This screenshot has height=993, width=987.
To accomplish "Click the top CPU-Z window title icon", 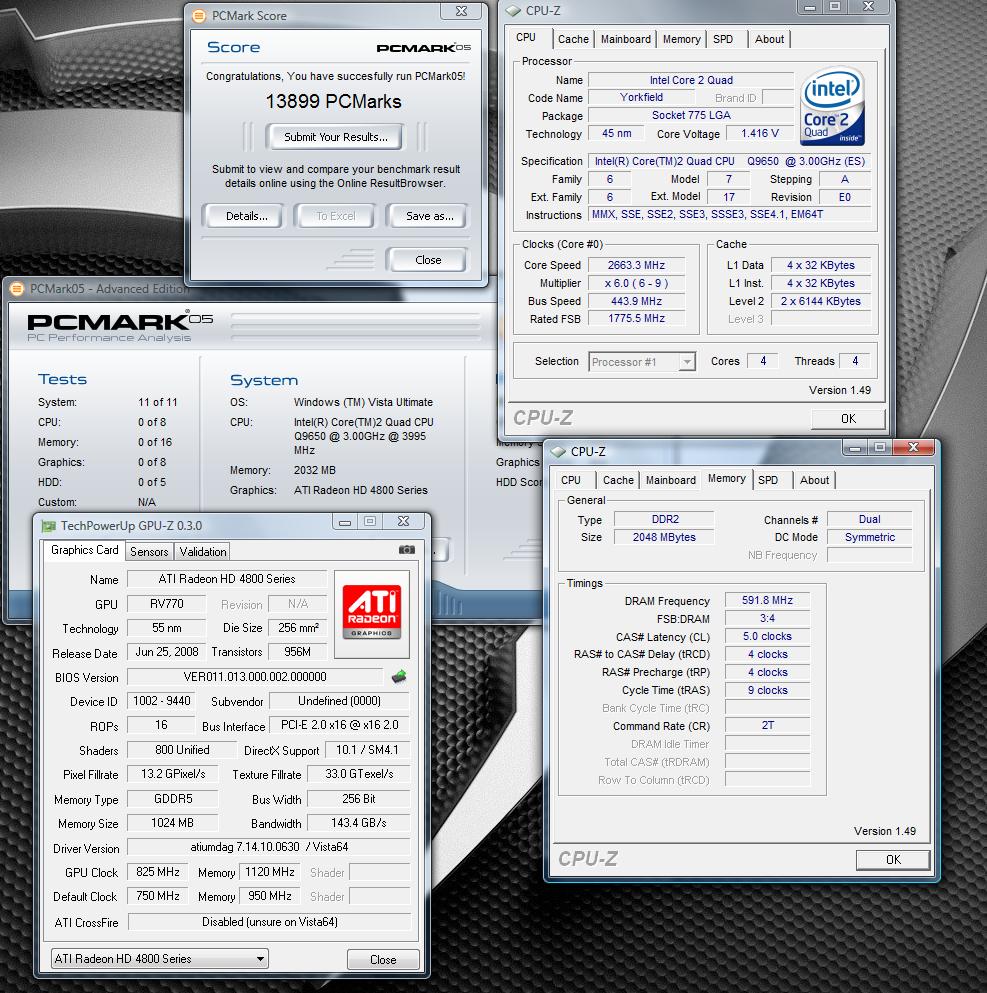I will click(513, 11).
